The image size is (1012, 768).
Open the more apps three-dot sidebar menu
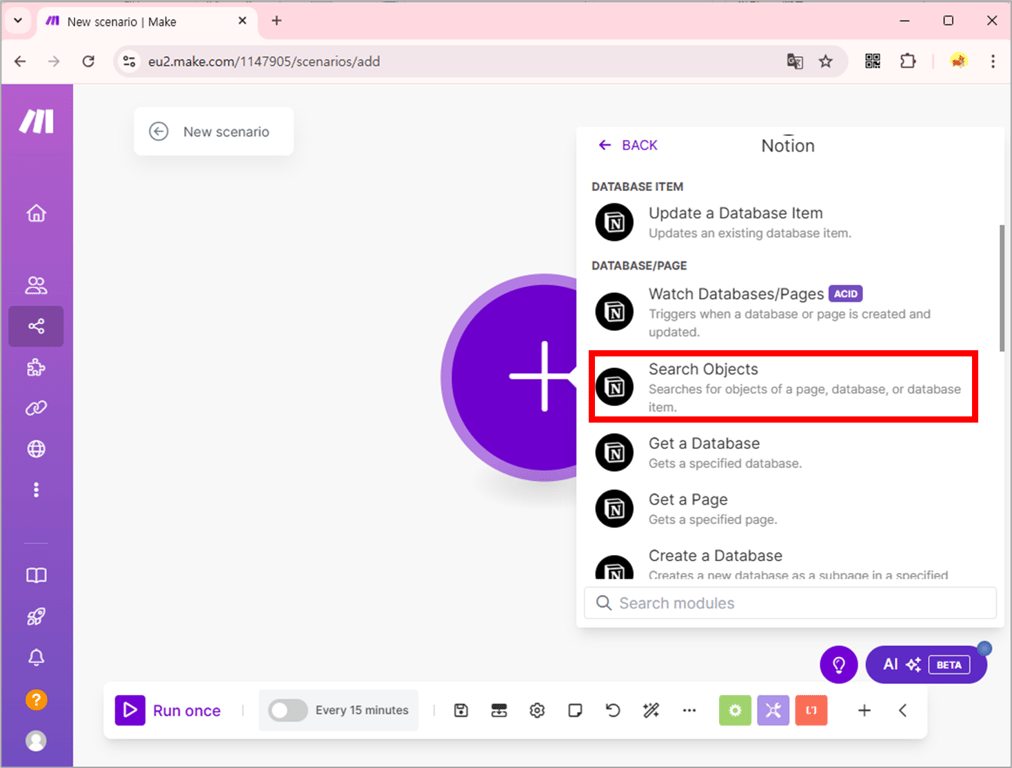tap(36, 489)
